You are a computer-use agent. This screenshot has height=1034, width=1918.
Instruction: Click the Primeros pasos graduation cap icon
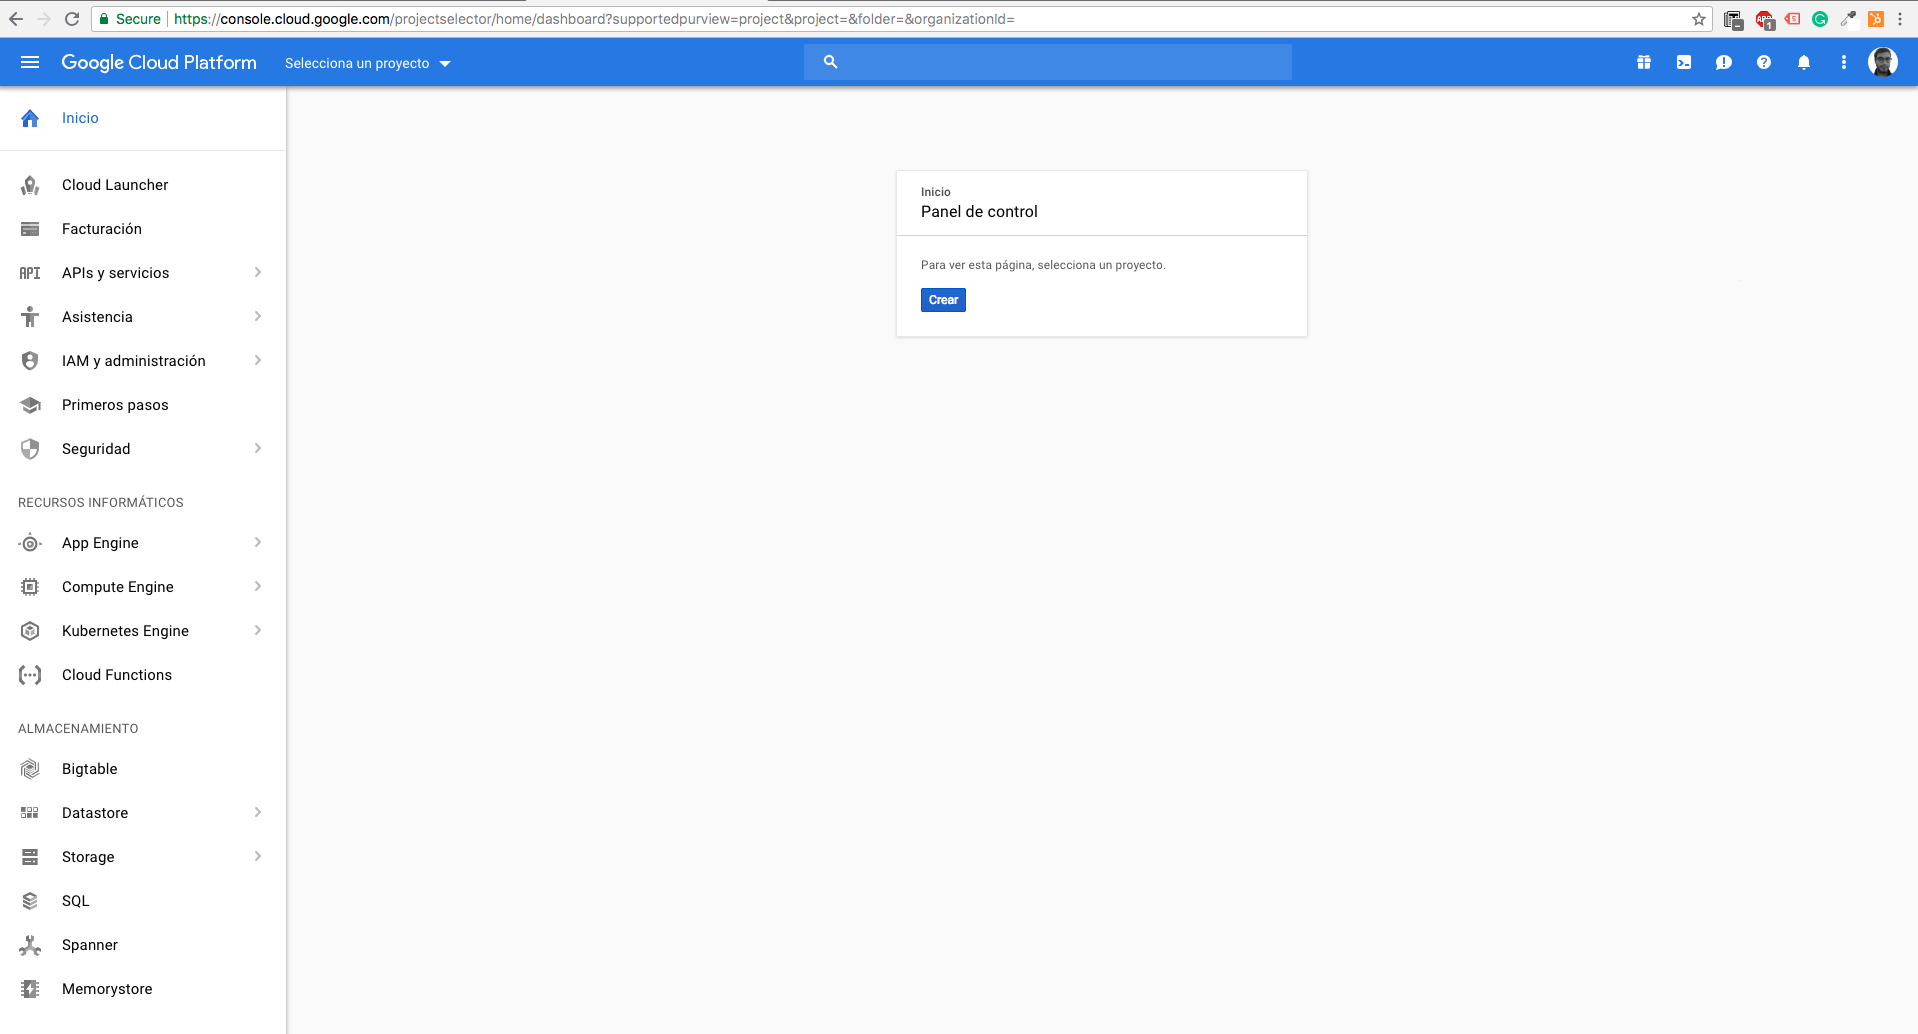[x=30, y=405]
